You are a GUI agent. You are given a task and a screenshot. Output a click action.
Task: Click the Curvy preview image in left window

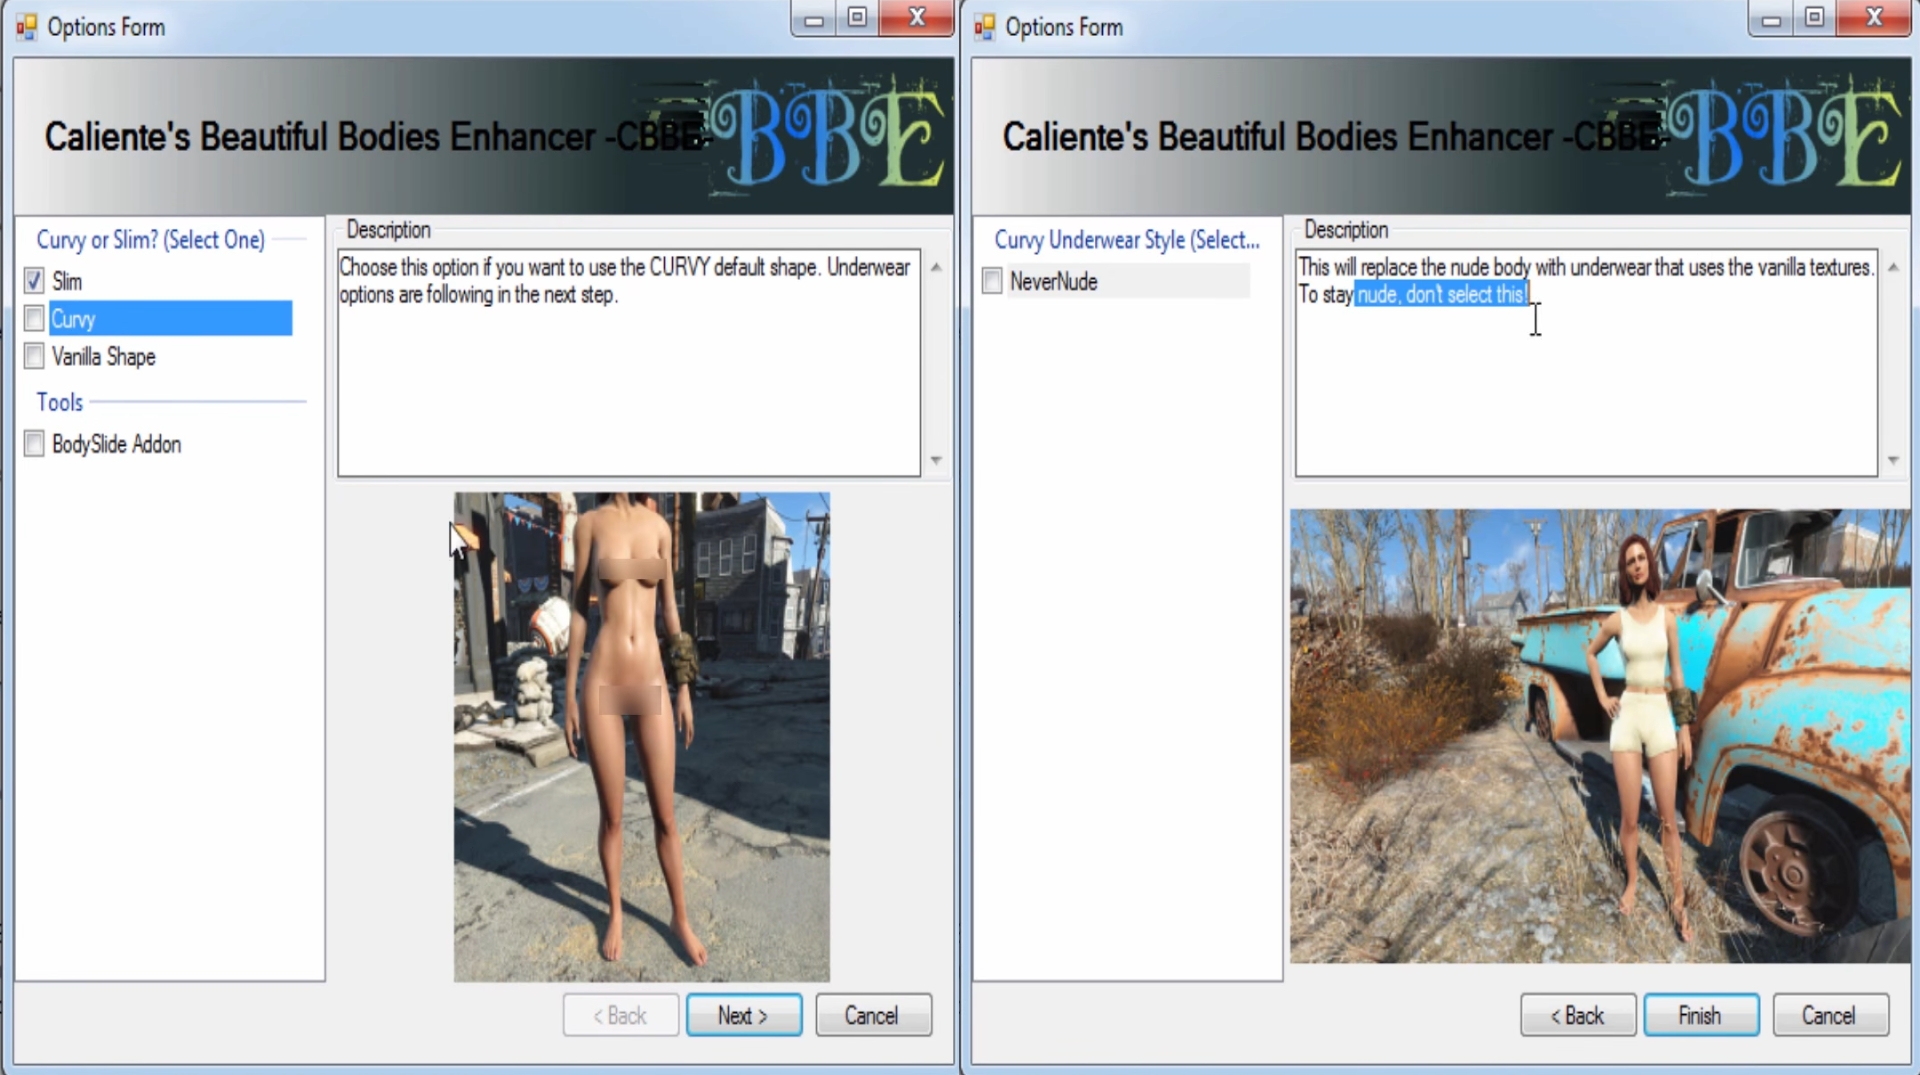[642, 737]
